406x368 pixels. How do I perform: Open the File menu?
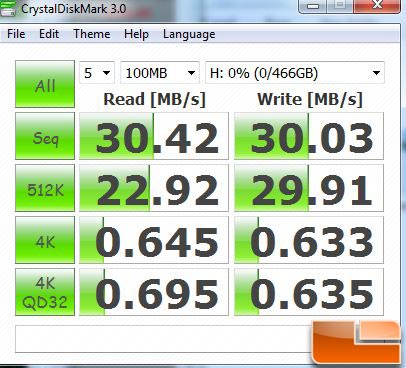point(16,34)
